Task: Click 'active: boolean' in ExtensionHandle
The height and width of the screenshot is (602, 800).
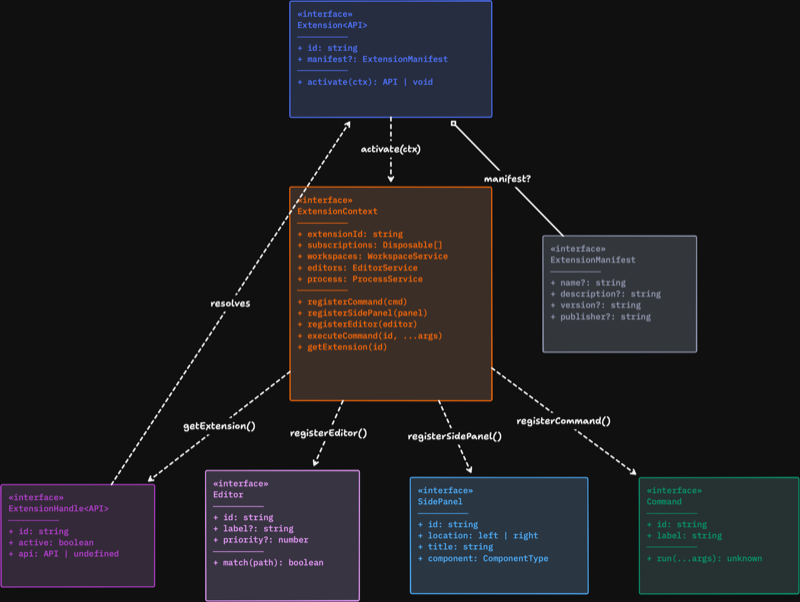Action: click(x=56, y=542)
